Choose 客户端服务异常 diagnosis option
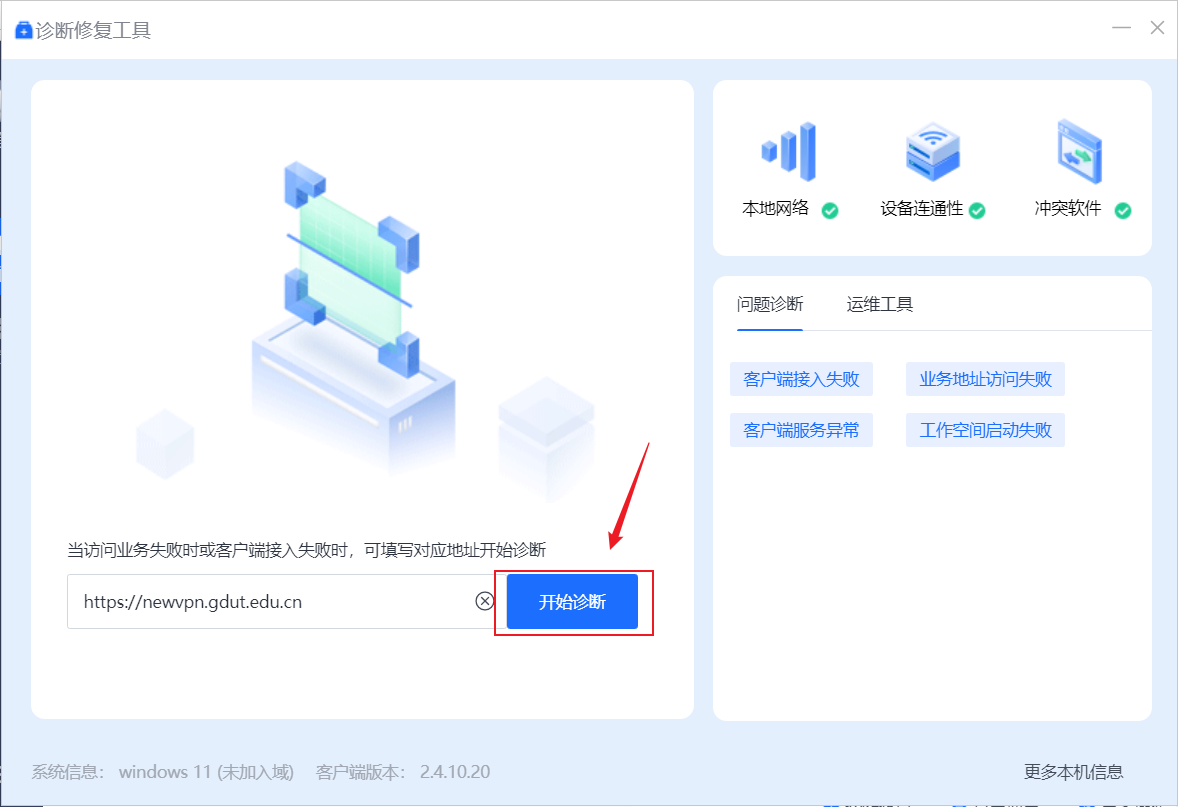This screenshot has width=1178, height=807. (x=801, y=430)
